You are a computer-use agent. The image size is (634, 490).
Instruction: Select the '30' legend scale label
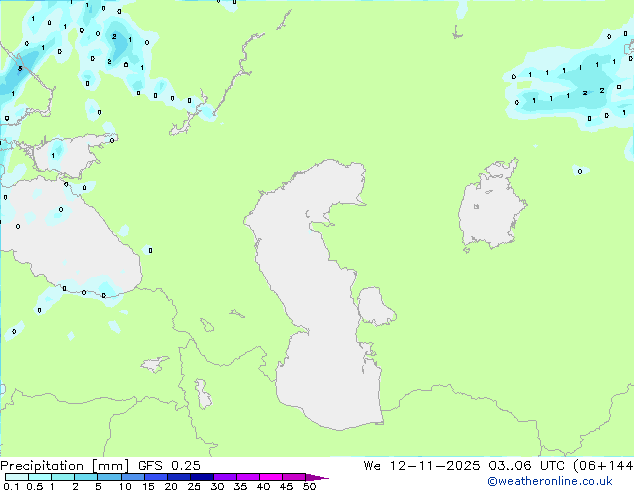[217, 486]
